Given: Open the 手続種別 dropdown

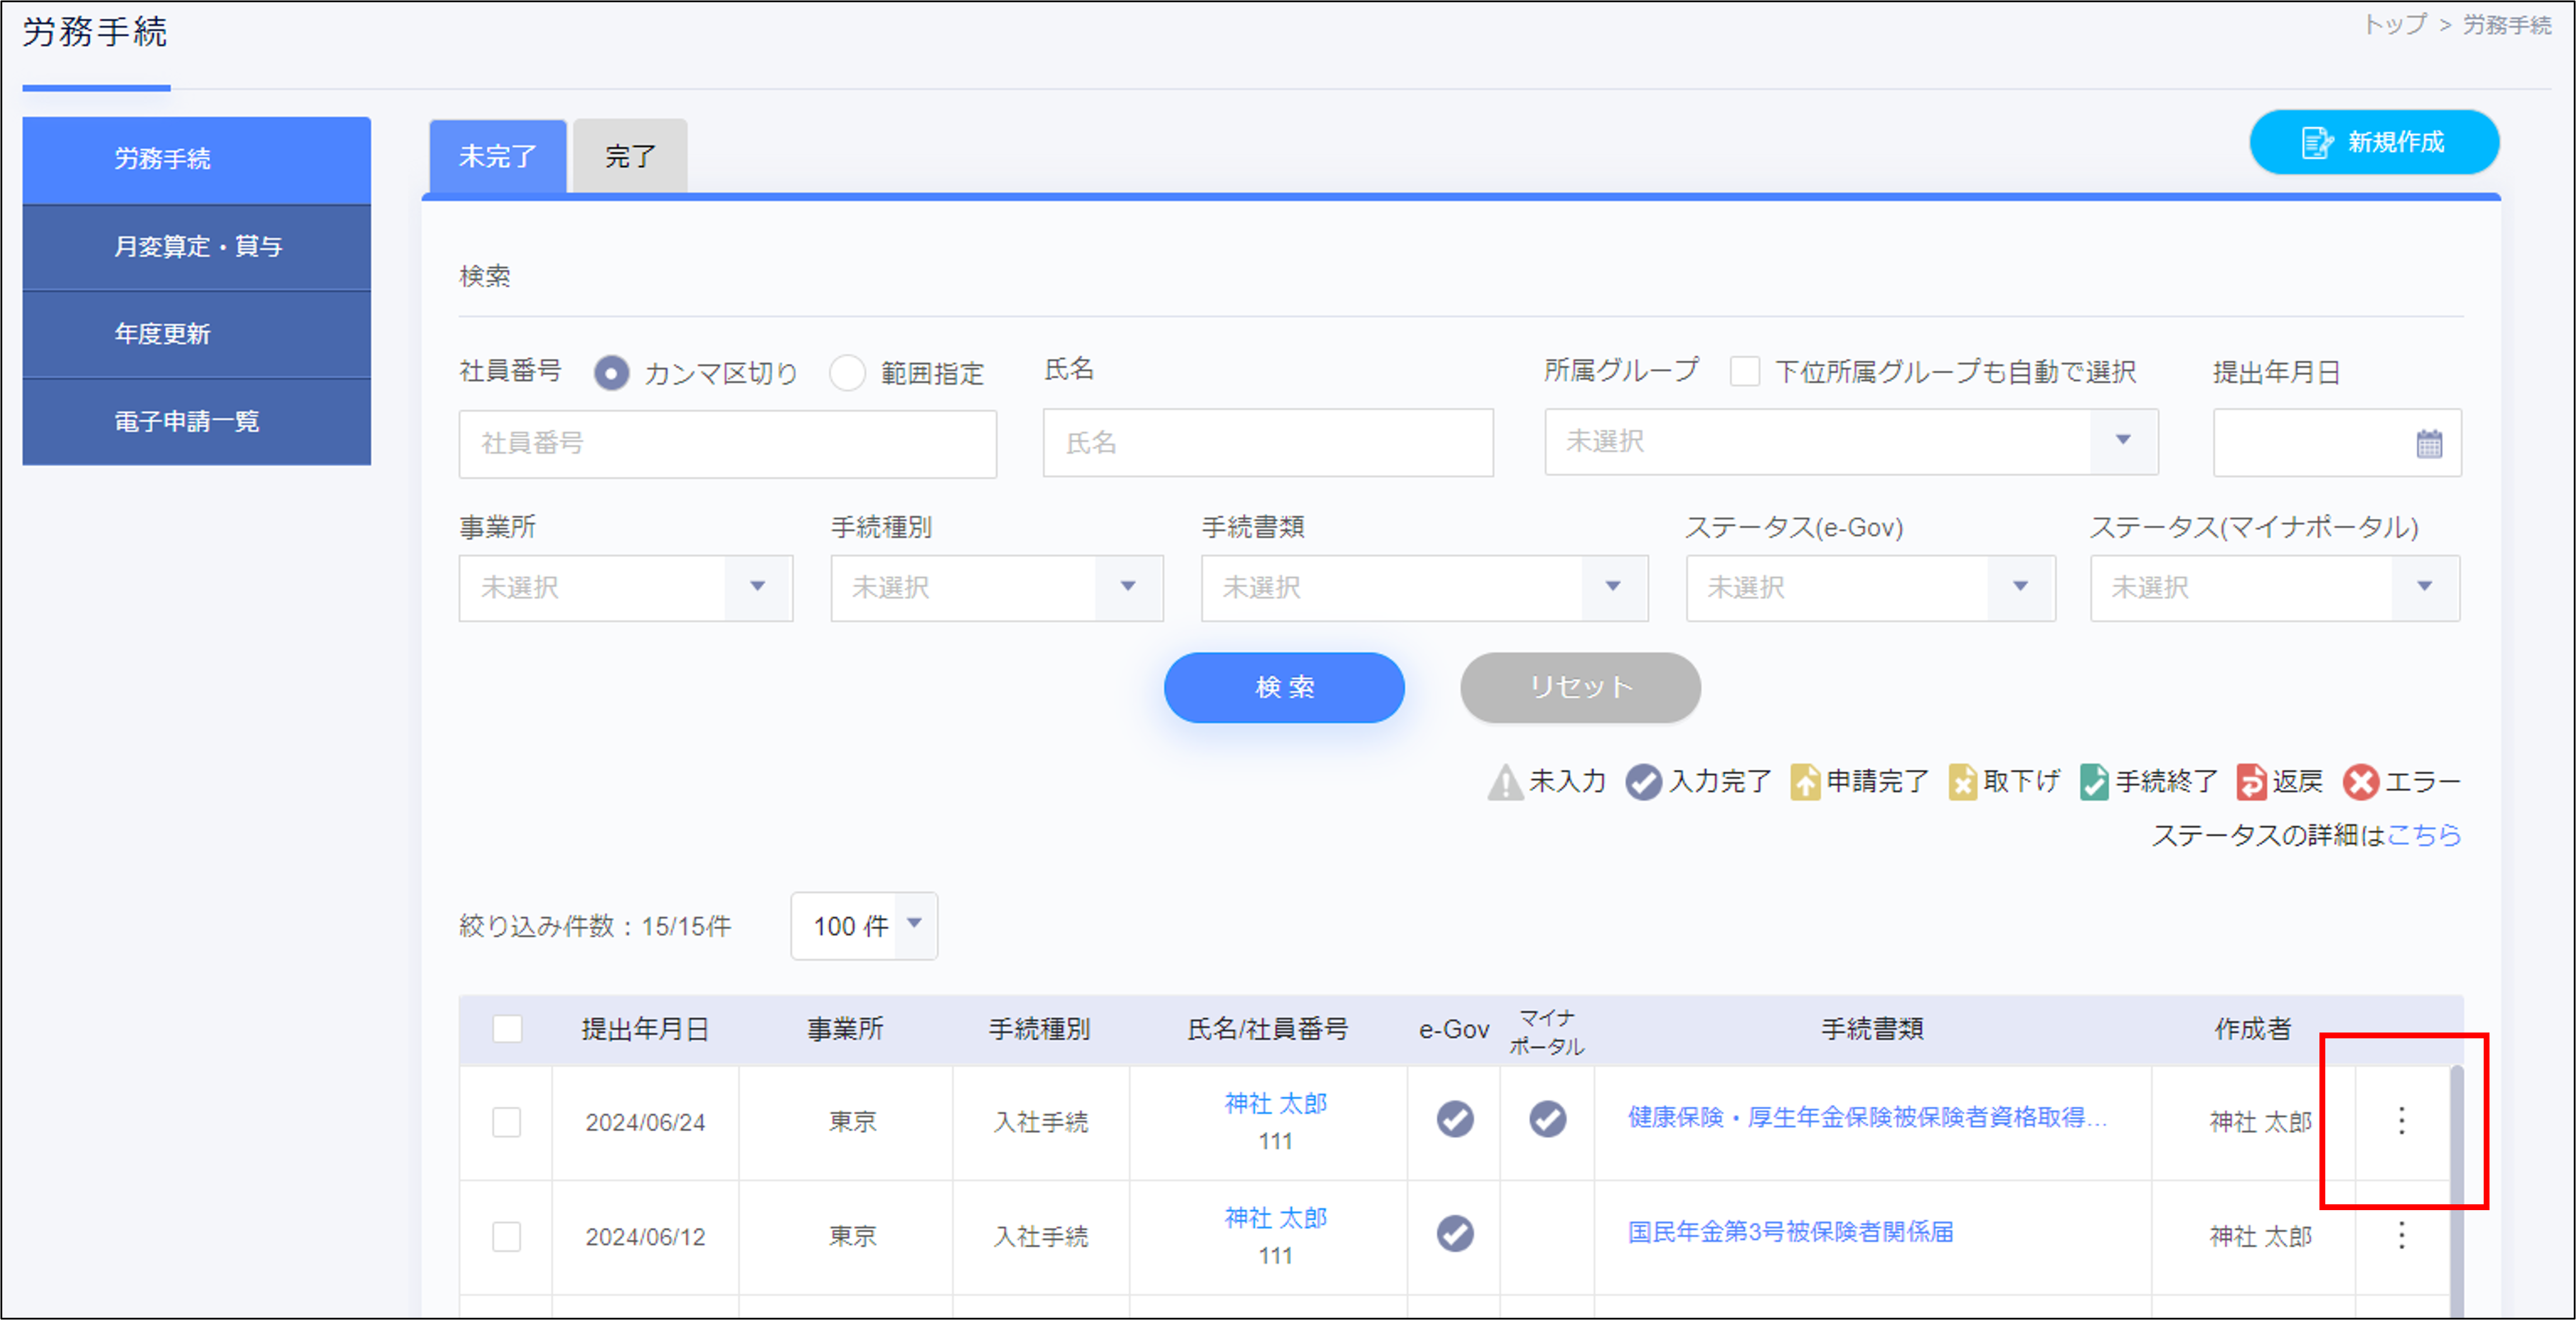Looking at the screenshot, I should point(997,588).
